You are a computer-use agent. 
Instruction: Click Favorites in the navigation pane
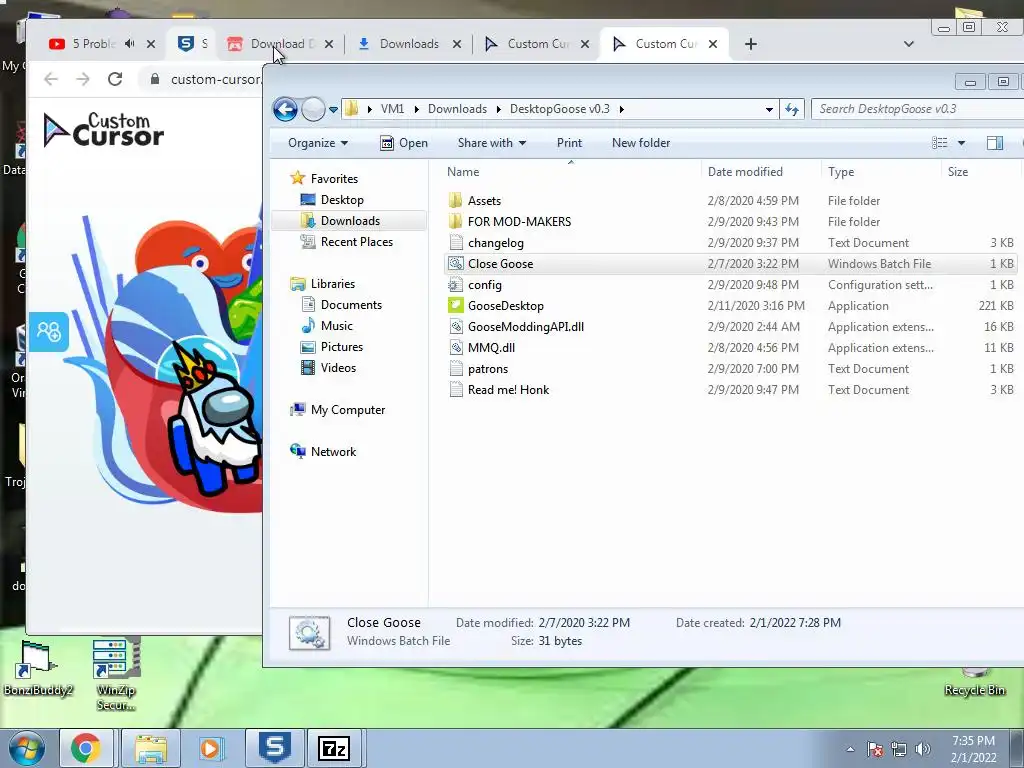click(334, 178)
